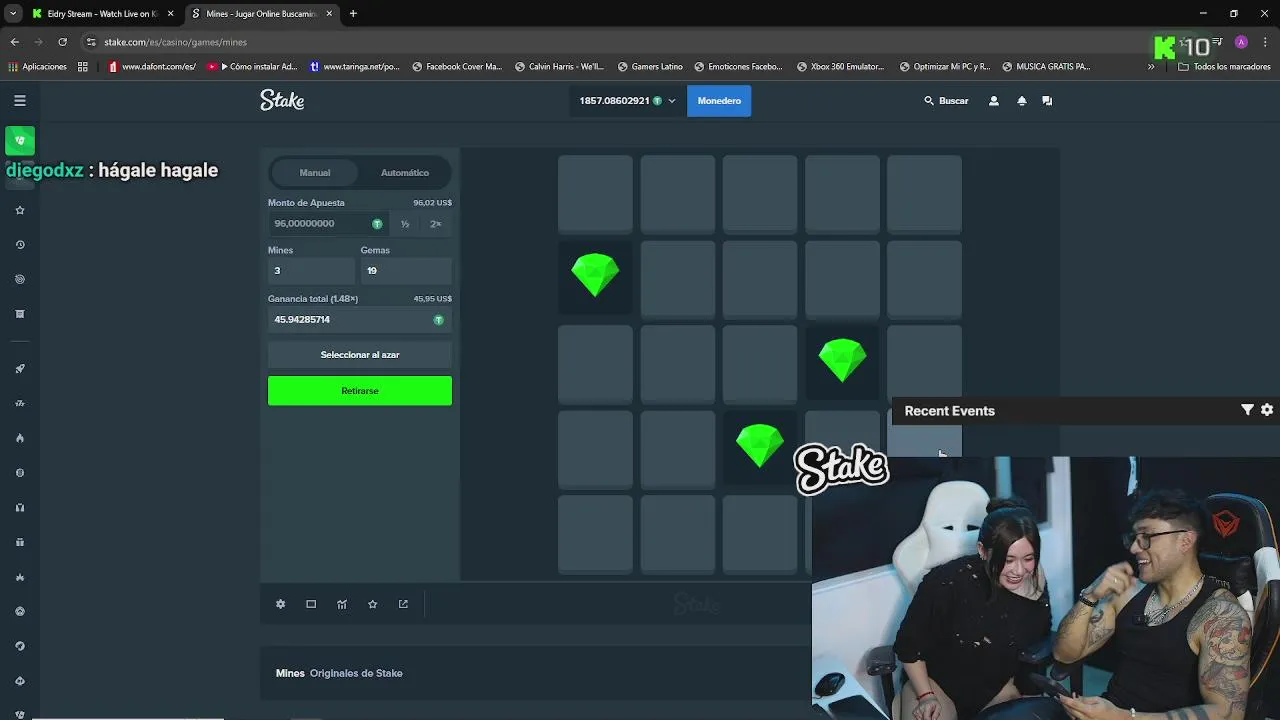Image resolution: width=1280 pixels, height=720 pixels.
Task: Reveal the top-left tile of the grid
Action: coord(595,193)
